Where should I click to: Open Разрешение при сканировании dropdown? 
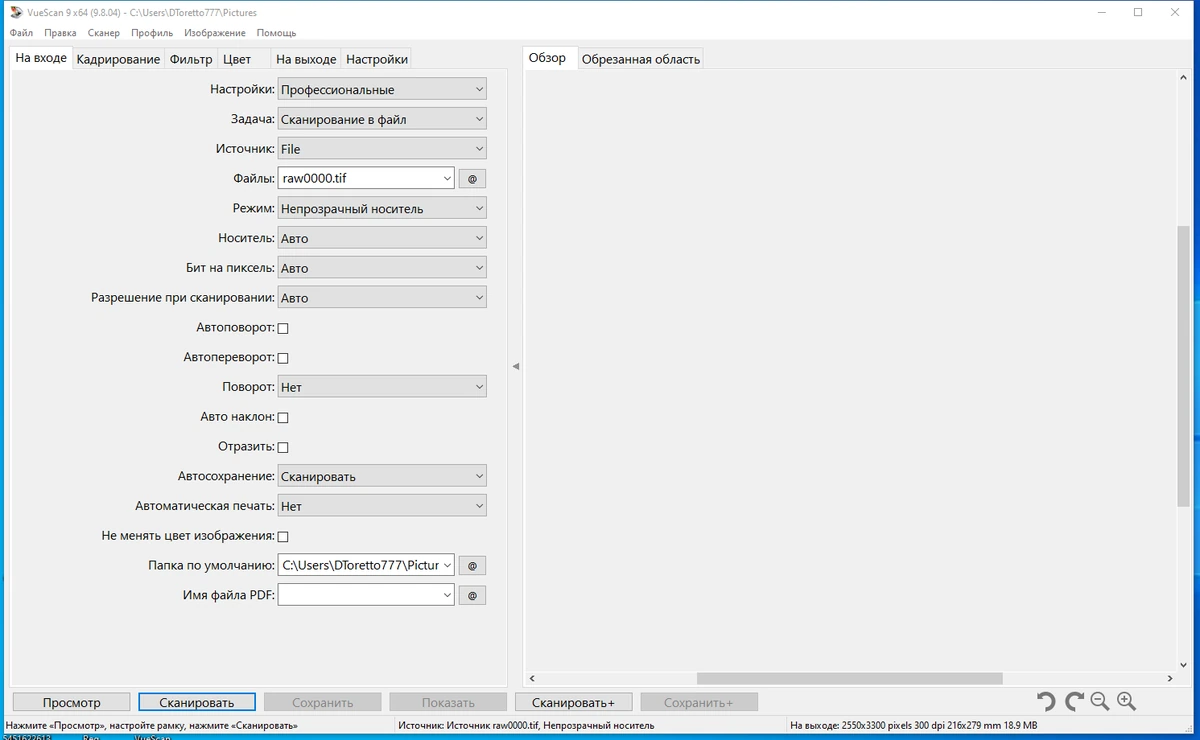(382, 298)
